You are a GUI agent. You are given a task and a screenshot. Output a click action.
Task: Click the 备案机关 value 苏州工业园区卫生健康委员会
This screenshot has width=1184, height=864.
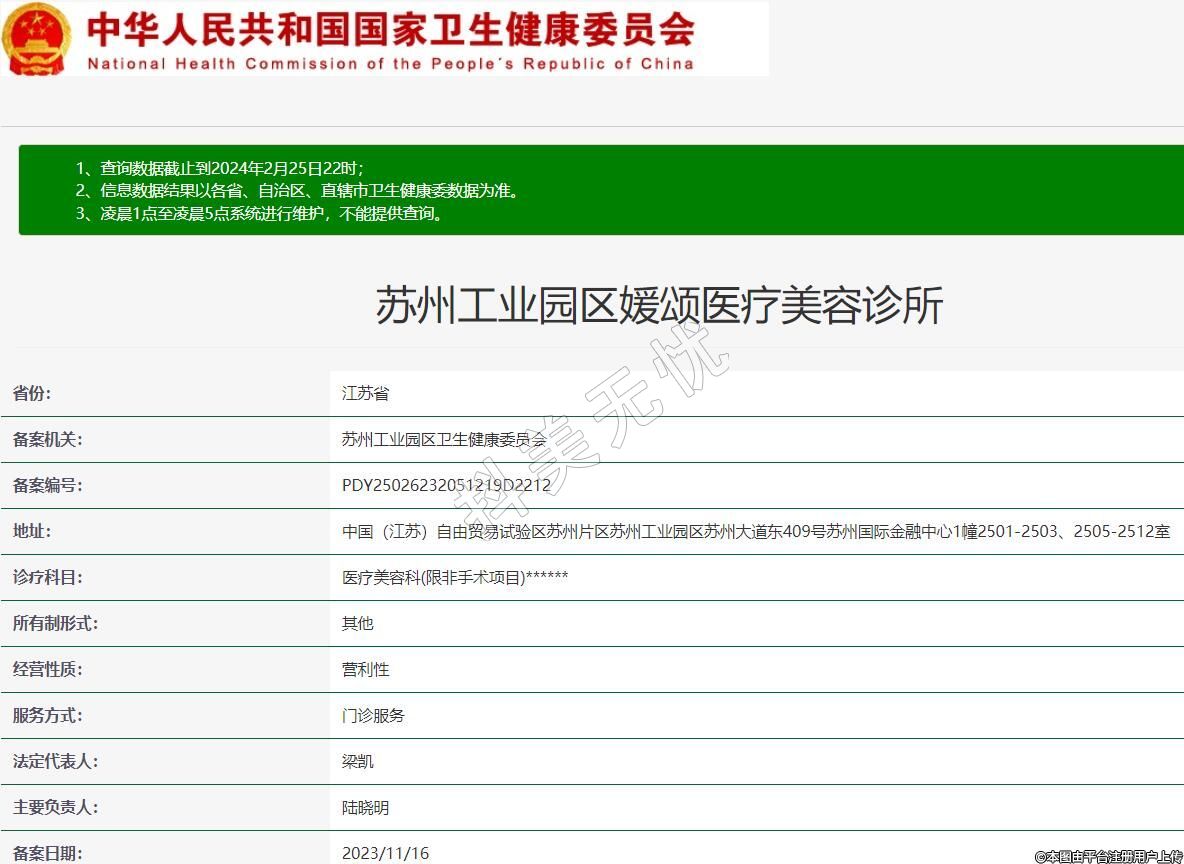(444, 439)
